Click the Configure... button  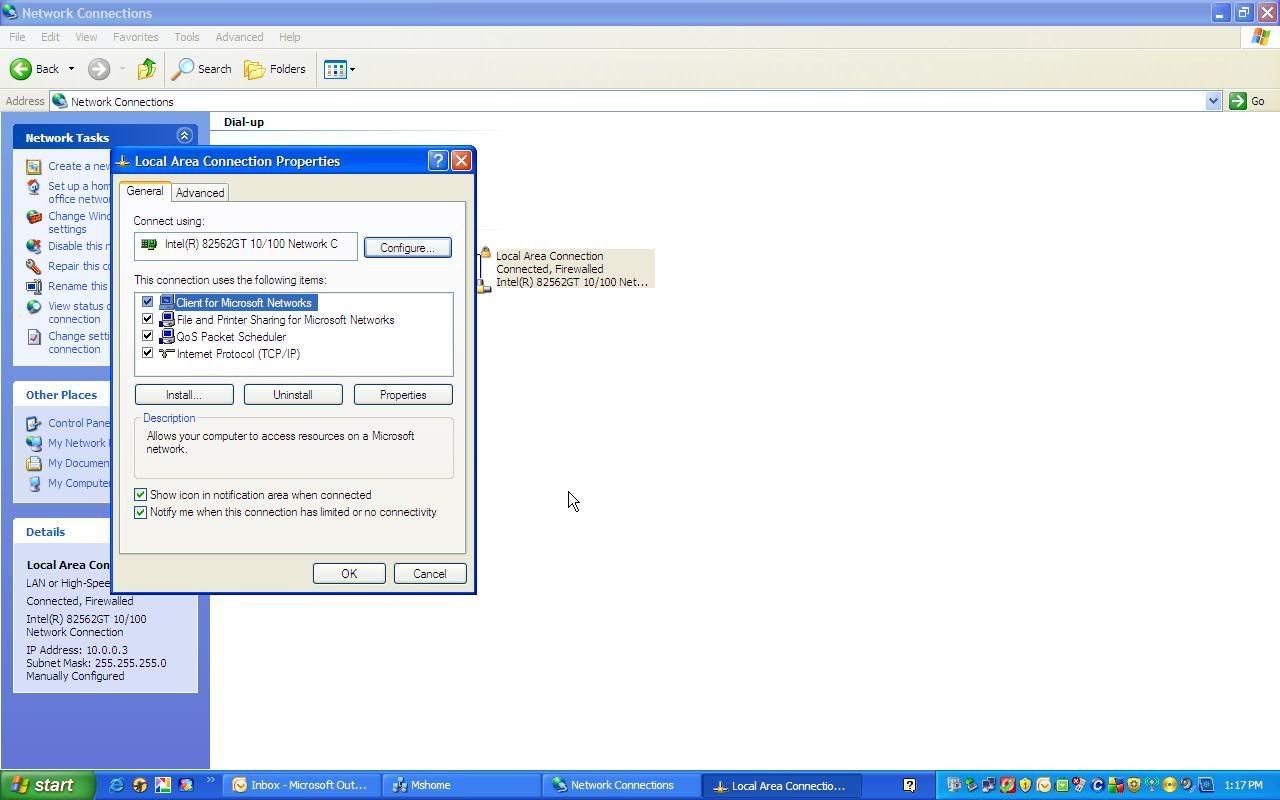pos(407,248)
